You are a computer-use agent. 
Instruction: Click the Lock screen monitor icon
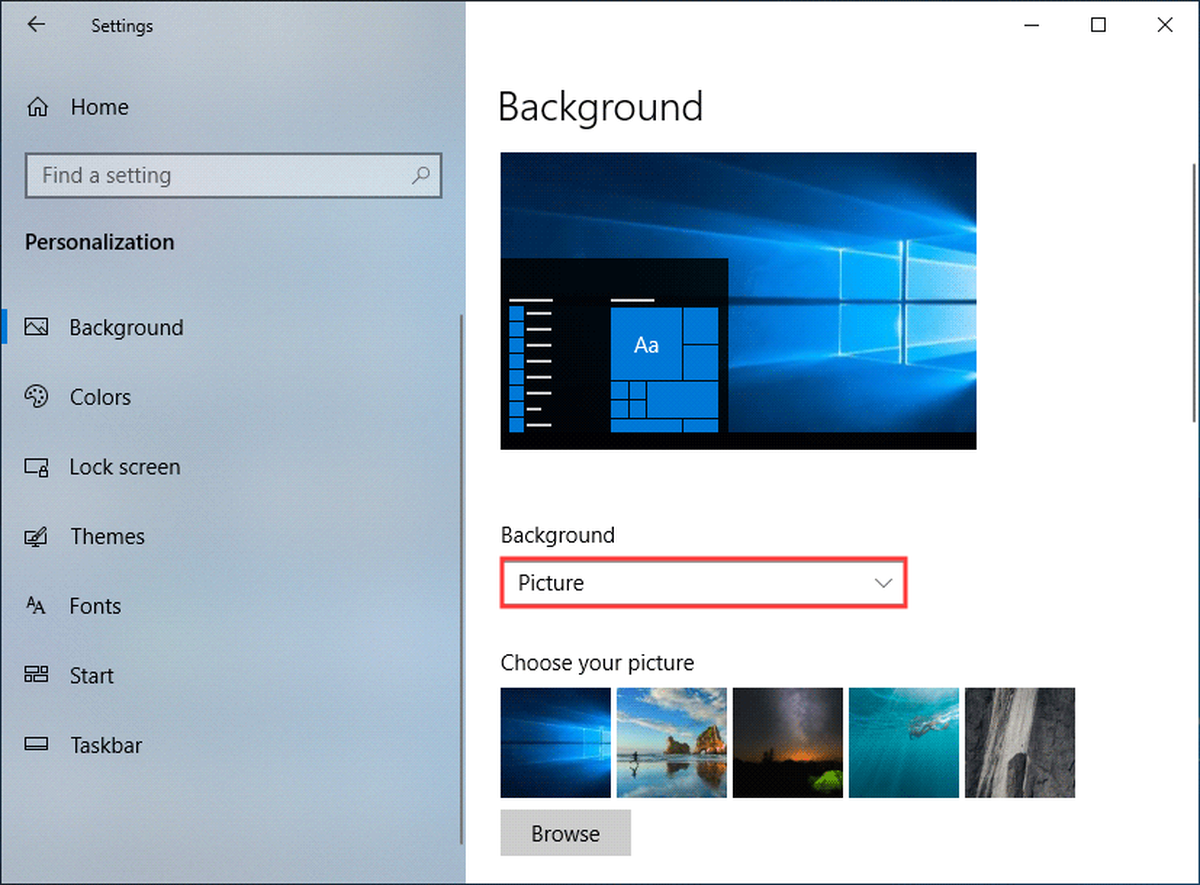pos(36,467)
